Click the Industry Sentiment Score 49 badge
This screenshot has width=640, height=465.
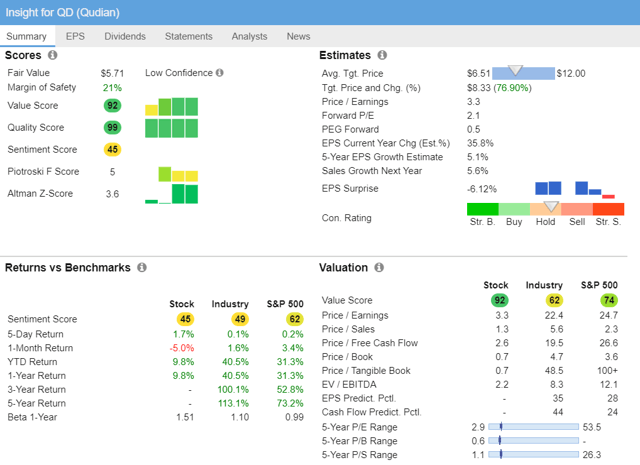tap(240, 319)
